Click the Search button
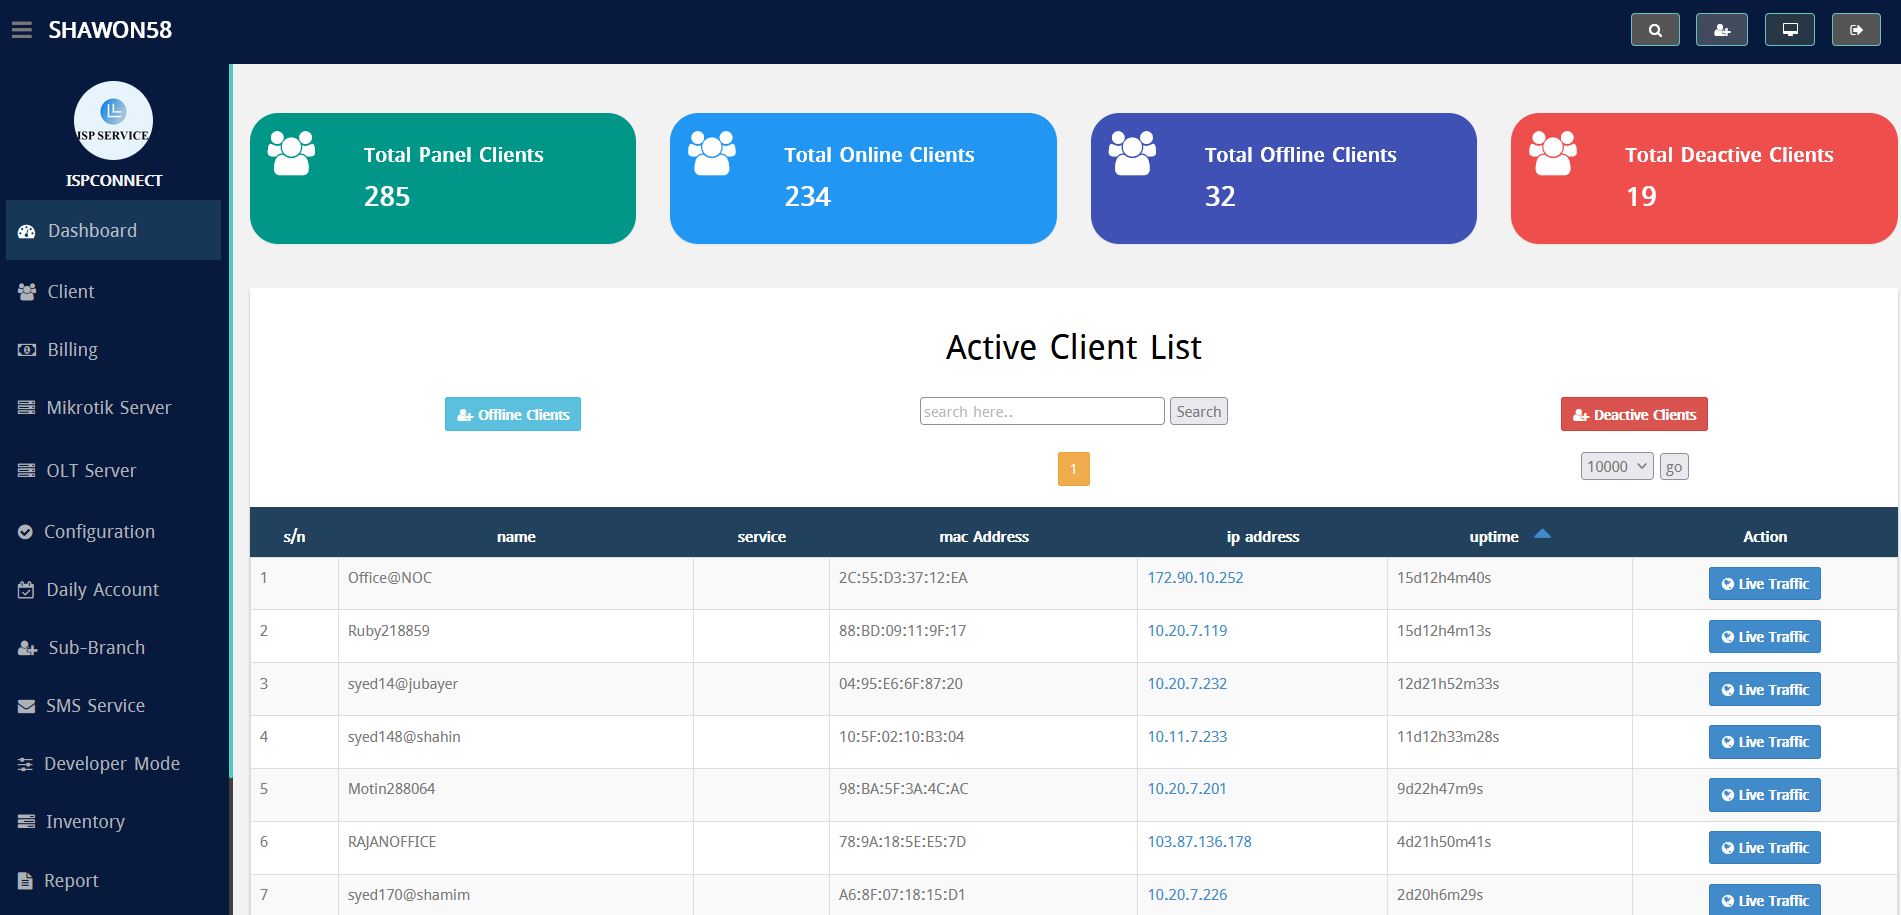This screenshot has height=915, width=1901. coord(1199,411)
